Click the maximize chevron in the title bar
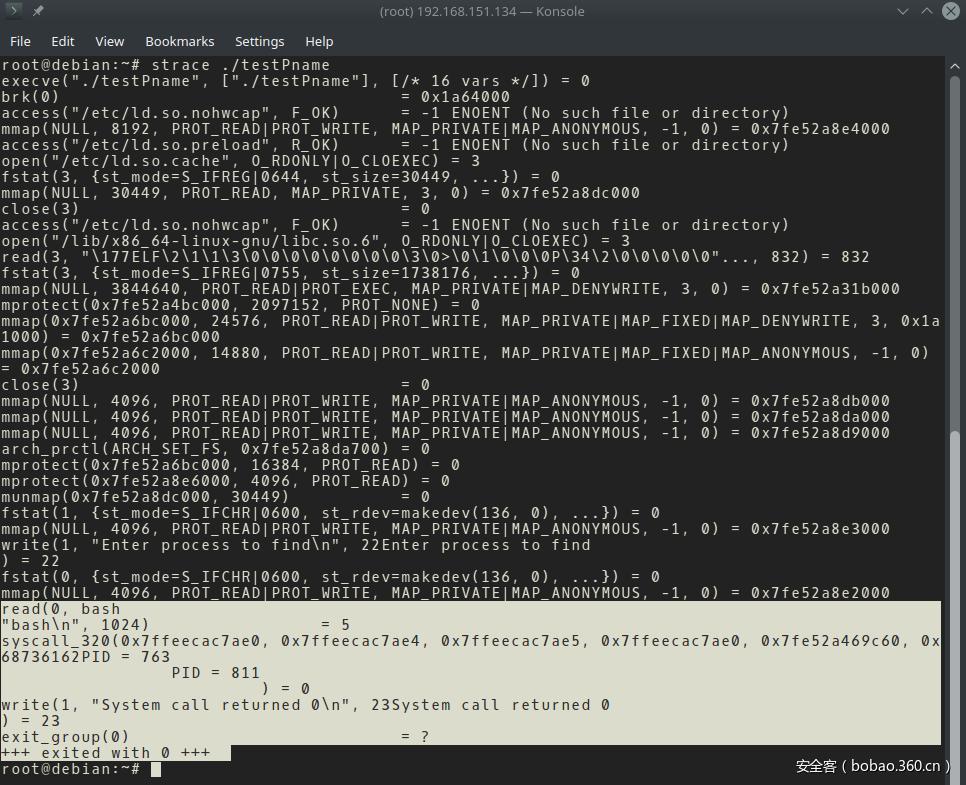The height and width of the screenshot is (785, 966). tap(926, 11)
